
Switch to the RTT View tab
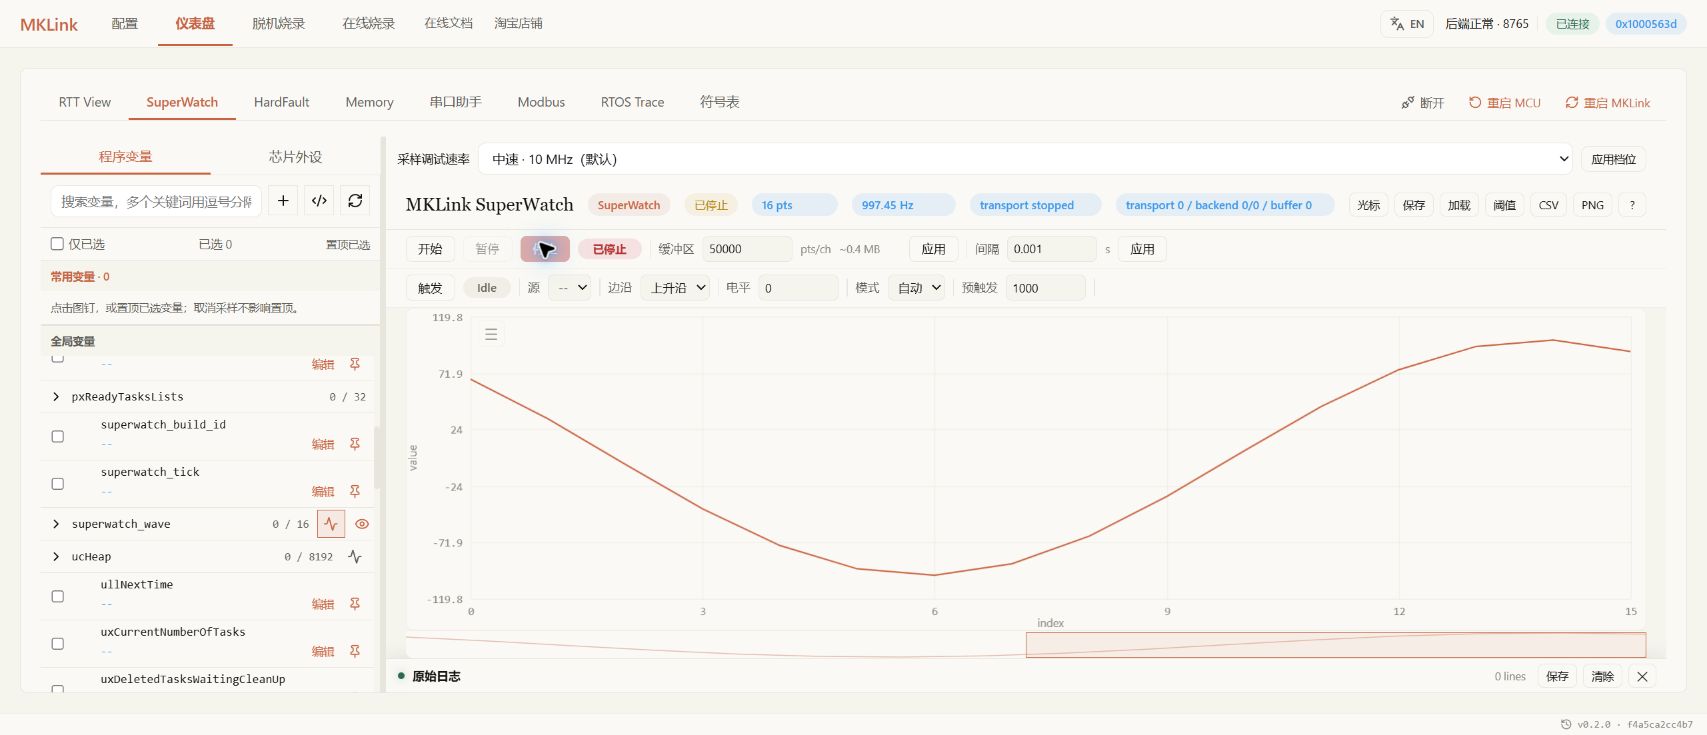pos(85,102)
